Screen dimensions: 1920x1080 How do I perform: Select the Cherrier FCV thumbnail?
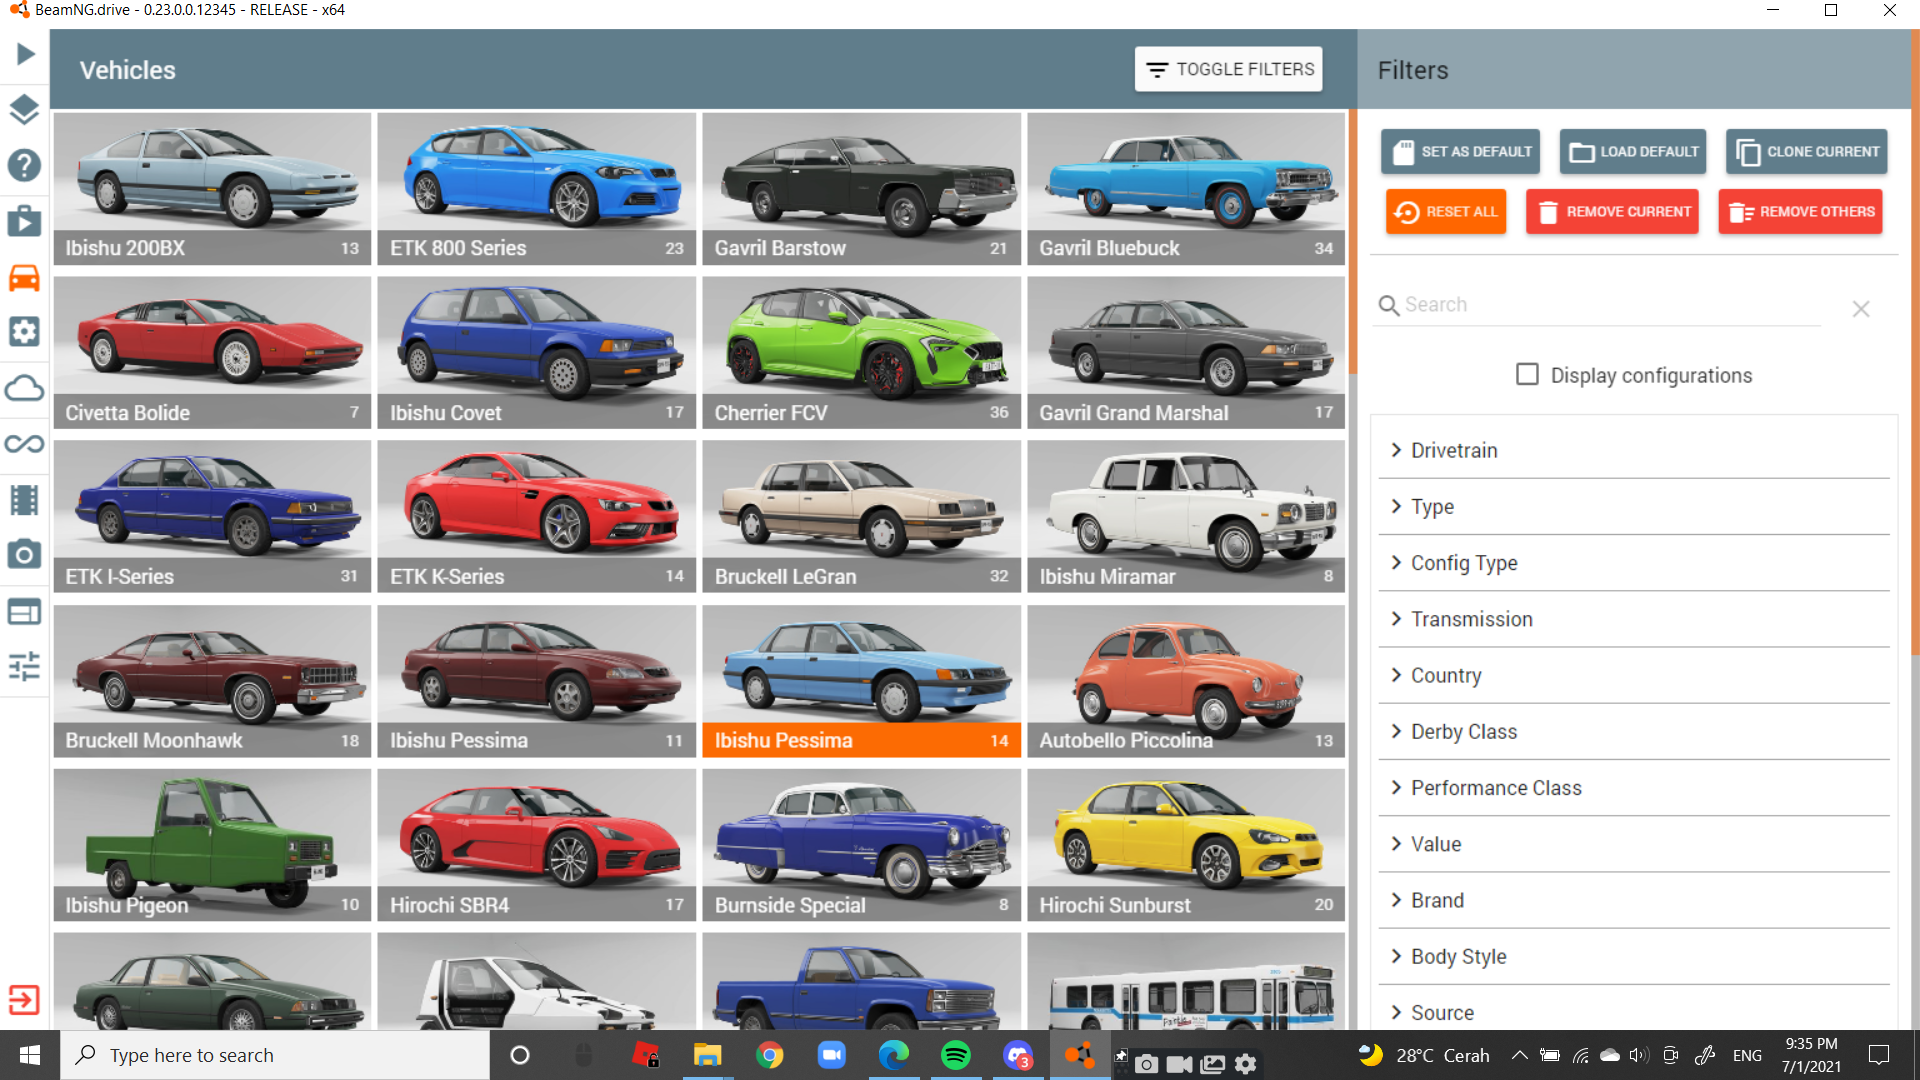pos(861,352)
